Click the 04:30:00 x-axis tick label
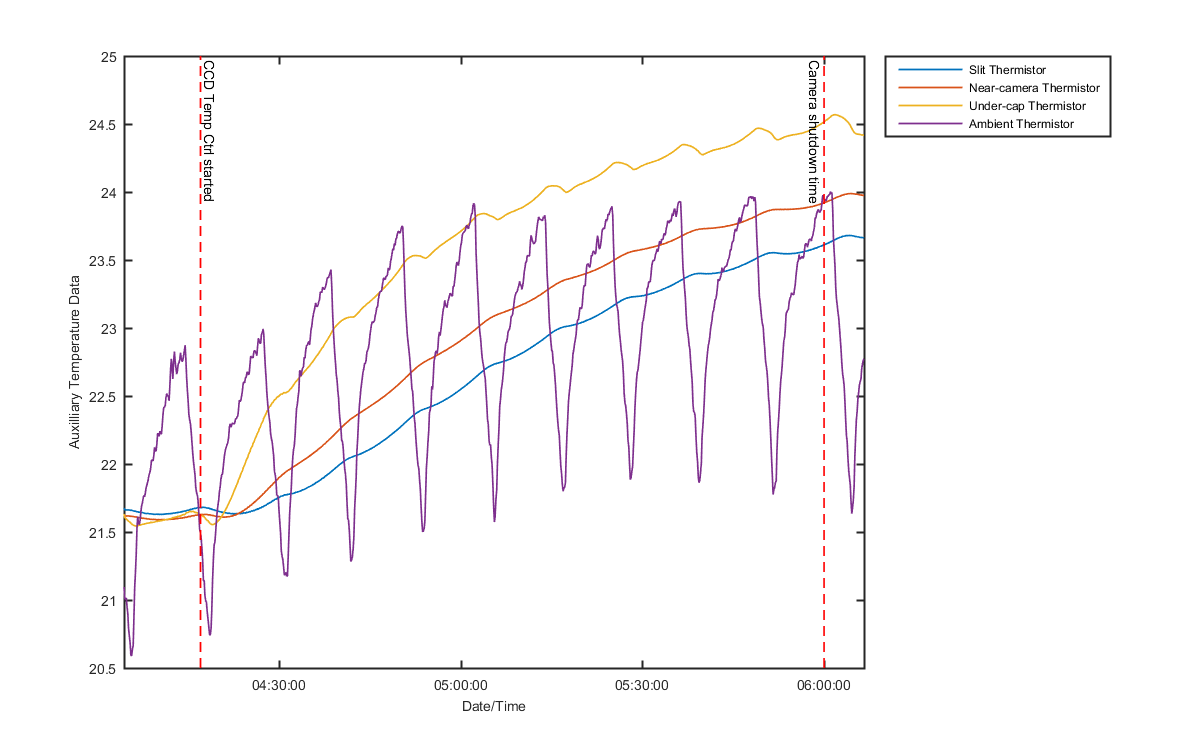1200x750 pixels. coord(280,686)
